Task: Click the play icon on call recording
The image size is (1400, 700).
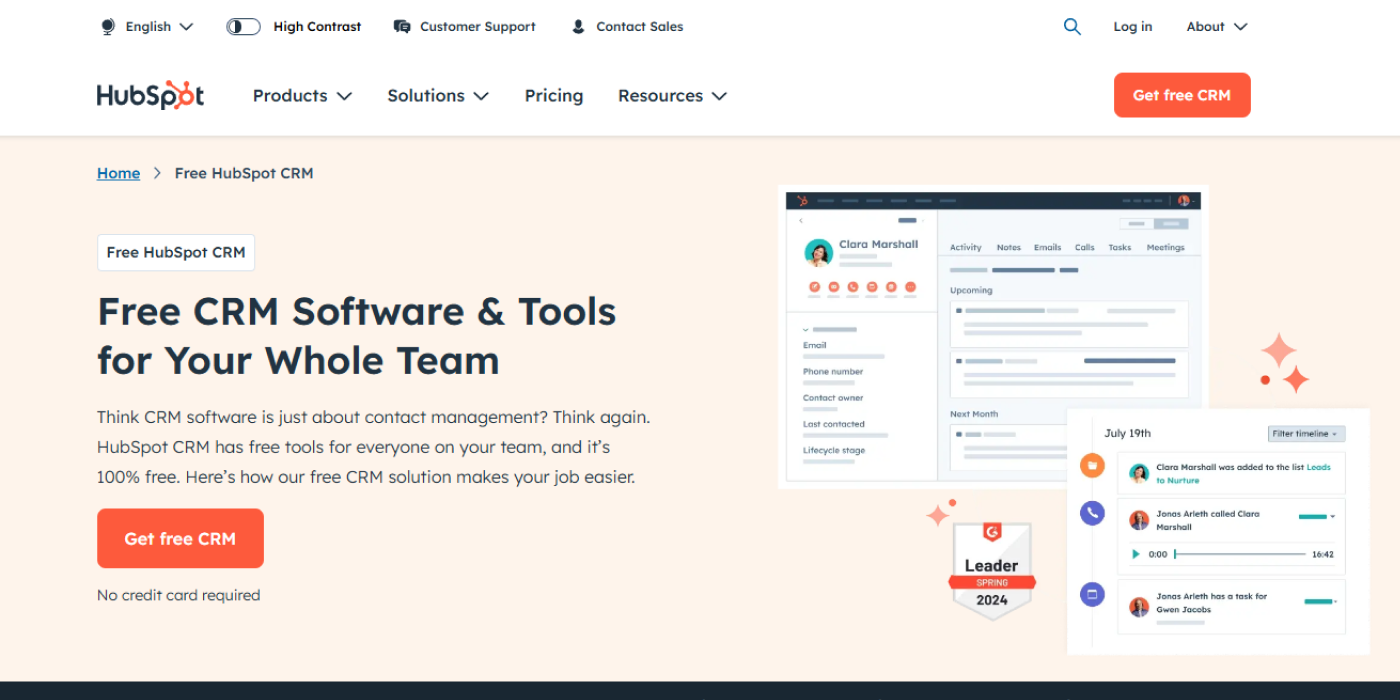Action: (x=1135, y=554)
